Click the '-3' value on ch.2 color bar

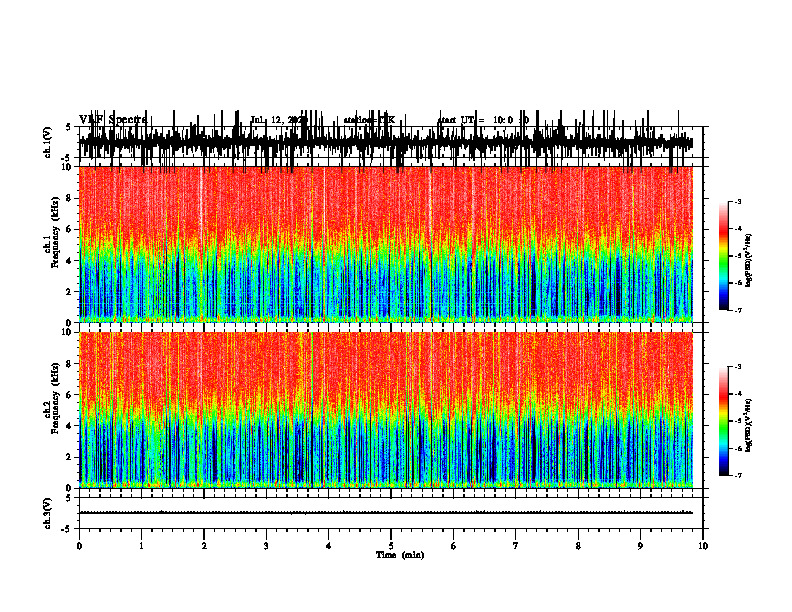coord(738,367)
